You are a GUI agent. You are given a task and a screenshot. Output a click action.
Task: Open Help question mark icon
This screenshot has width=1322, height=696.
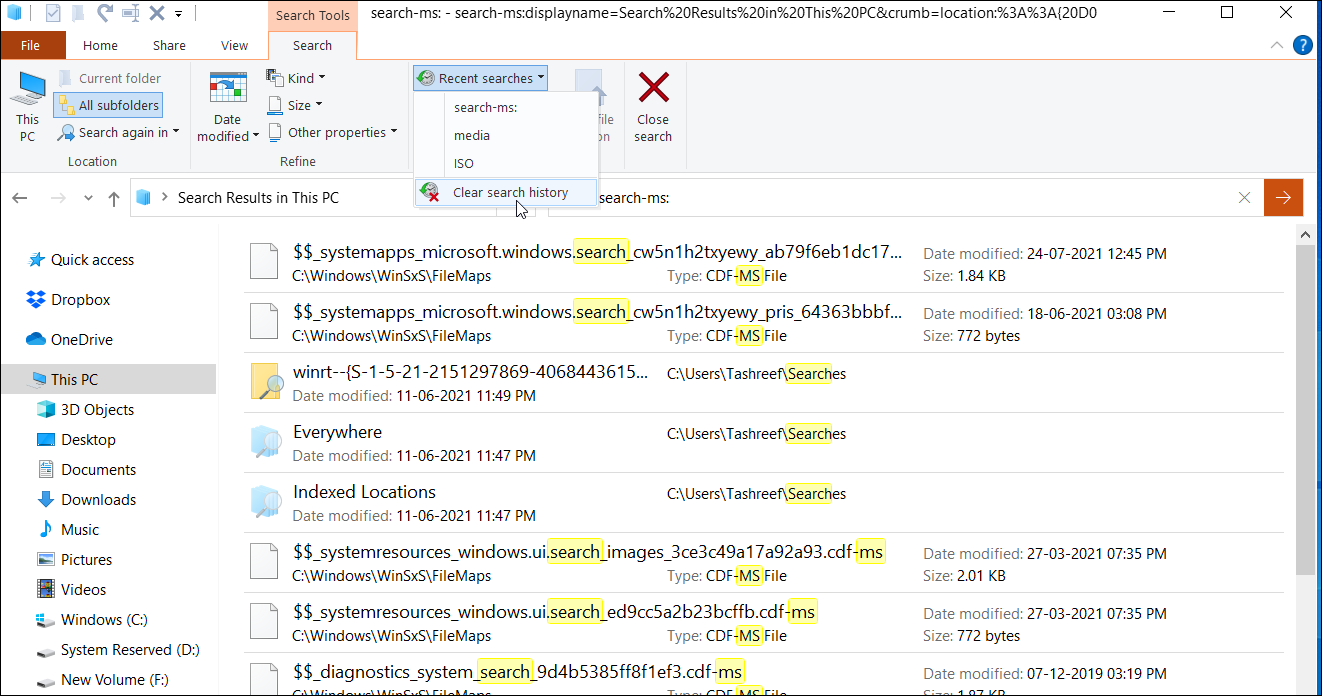(1302, 45)
